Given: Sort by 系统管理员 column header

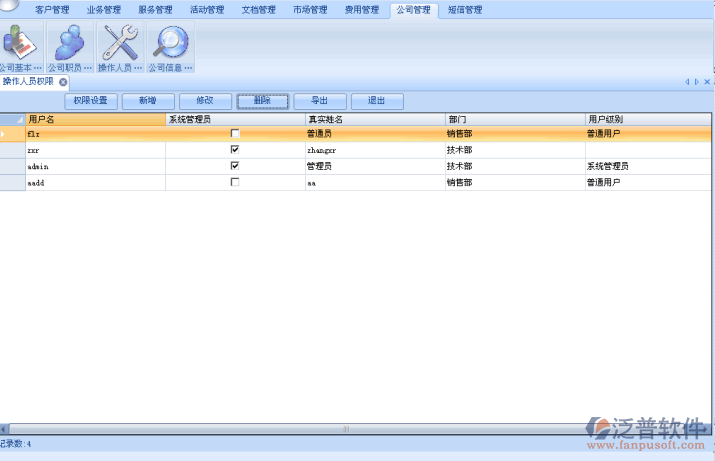Looking at the screenshot, I should (235, 119).
